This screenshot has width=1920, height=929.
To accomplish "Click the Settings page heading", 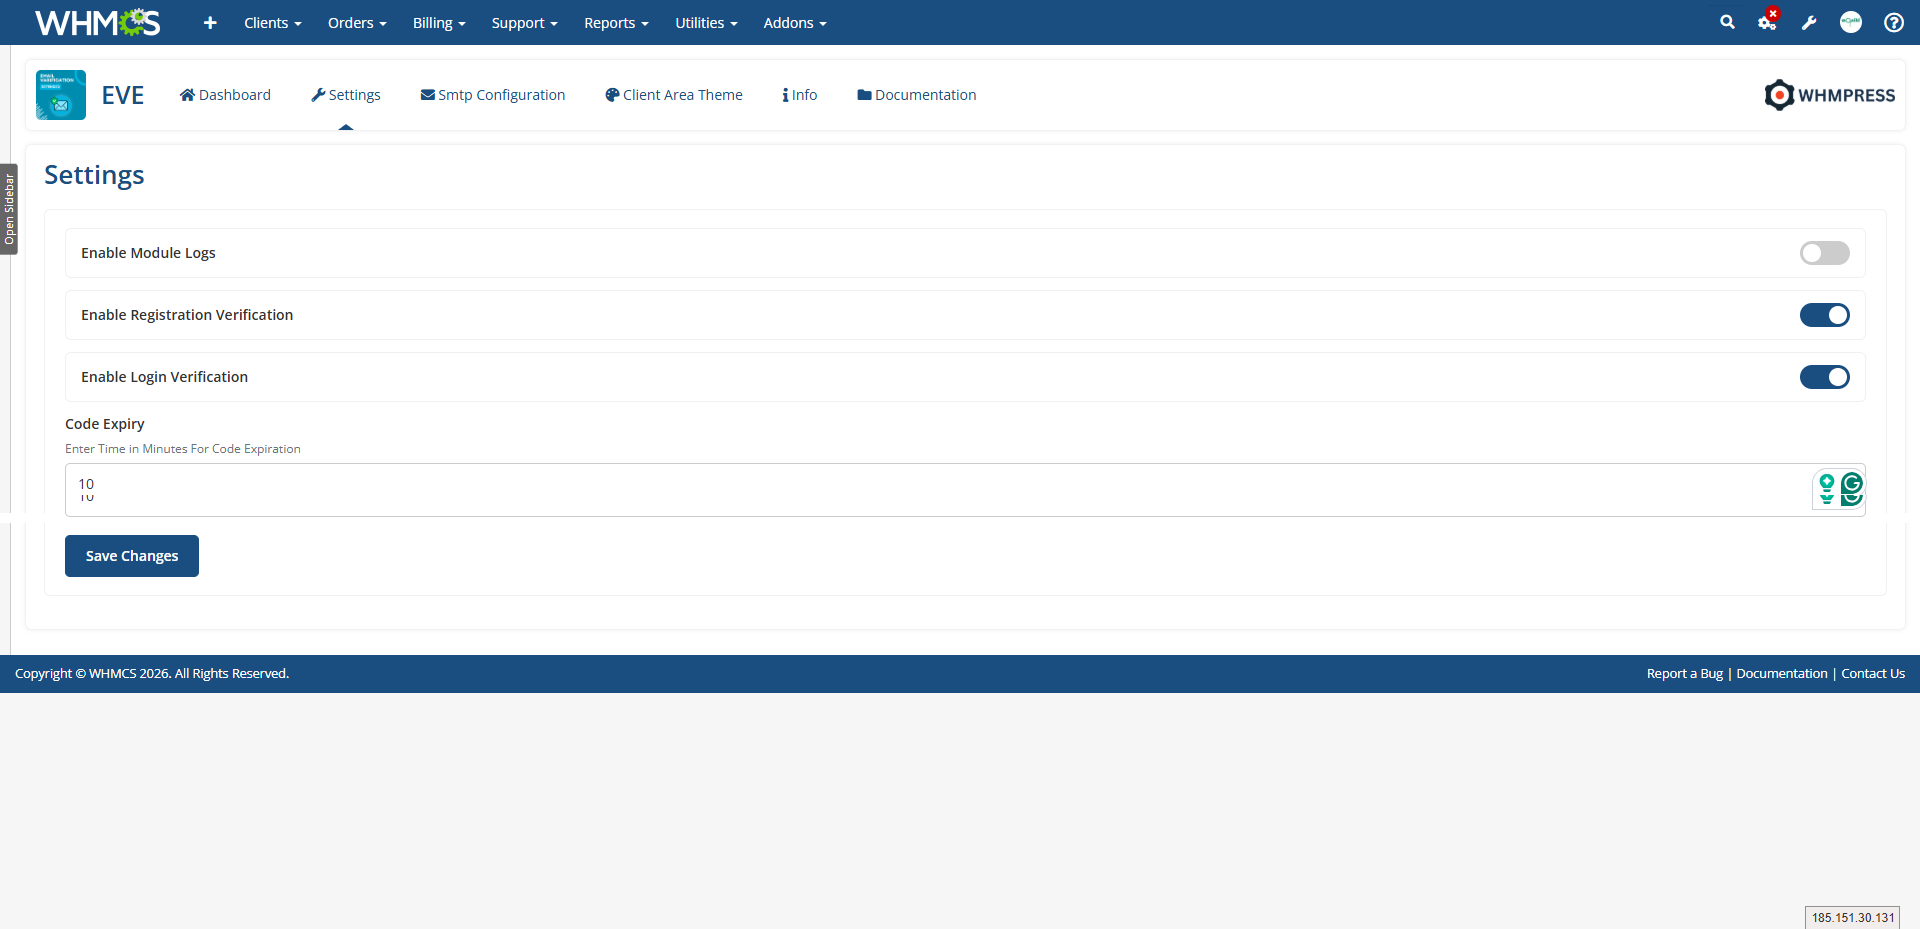I will pyautogui.click(x=94, y=175).
